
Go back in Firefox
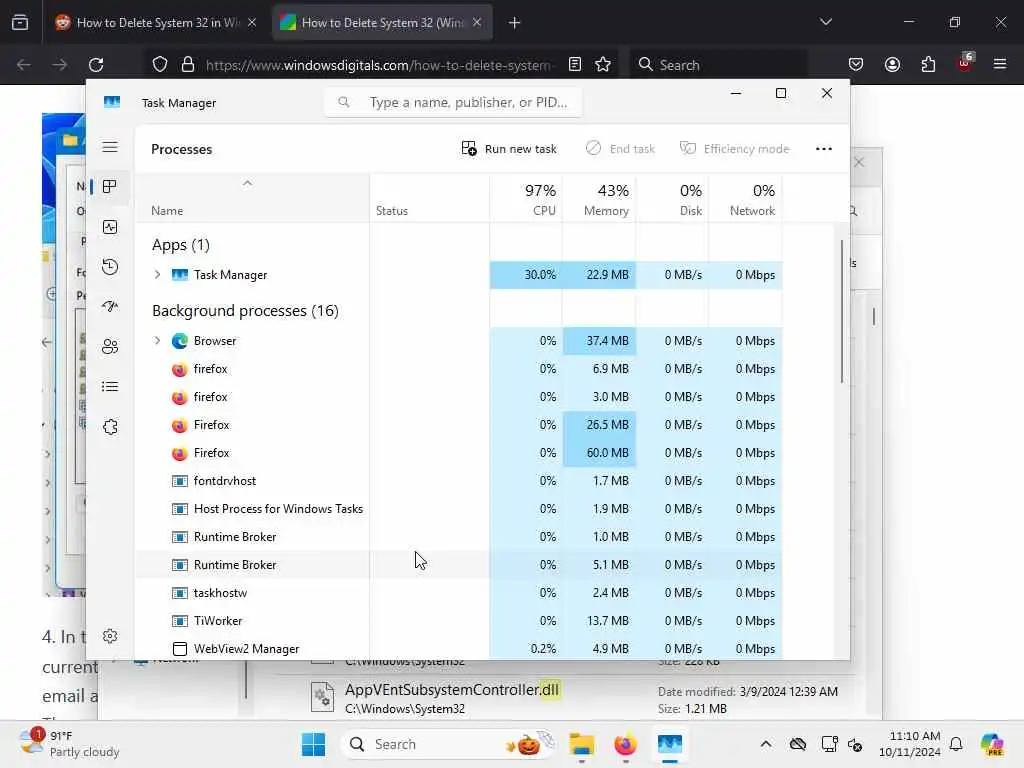[x=24, y=65]
